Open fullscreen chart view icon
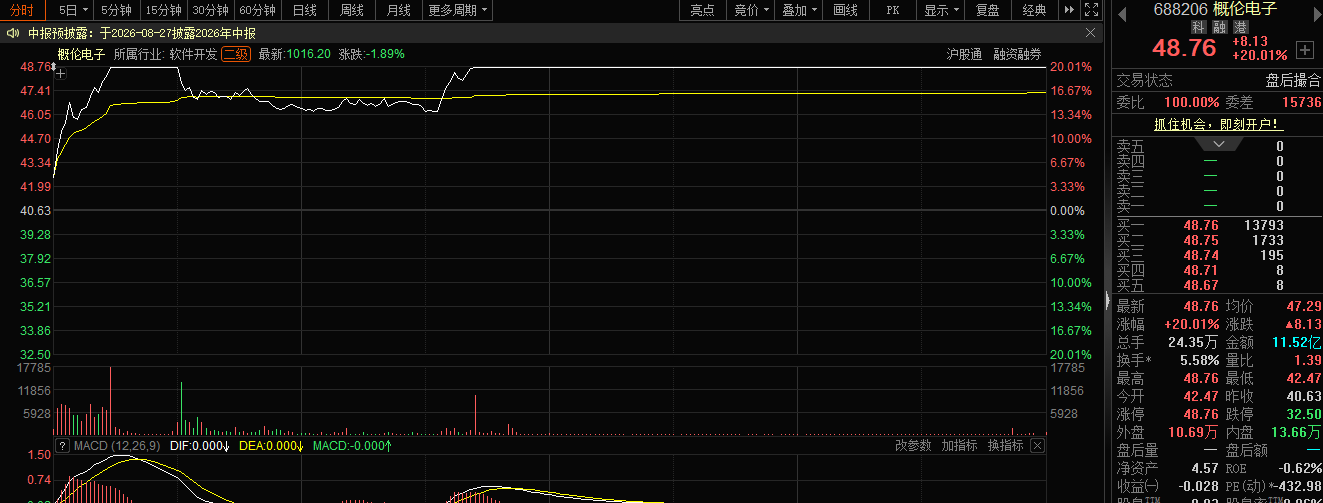Image resolution: width=1323 pixels, height=503 pixels. [1092, 10]
